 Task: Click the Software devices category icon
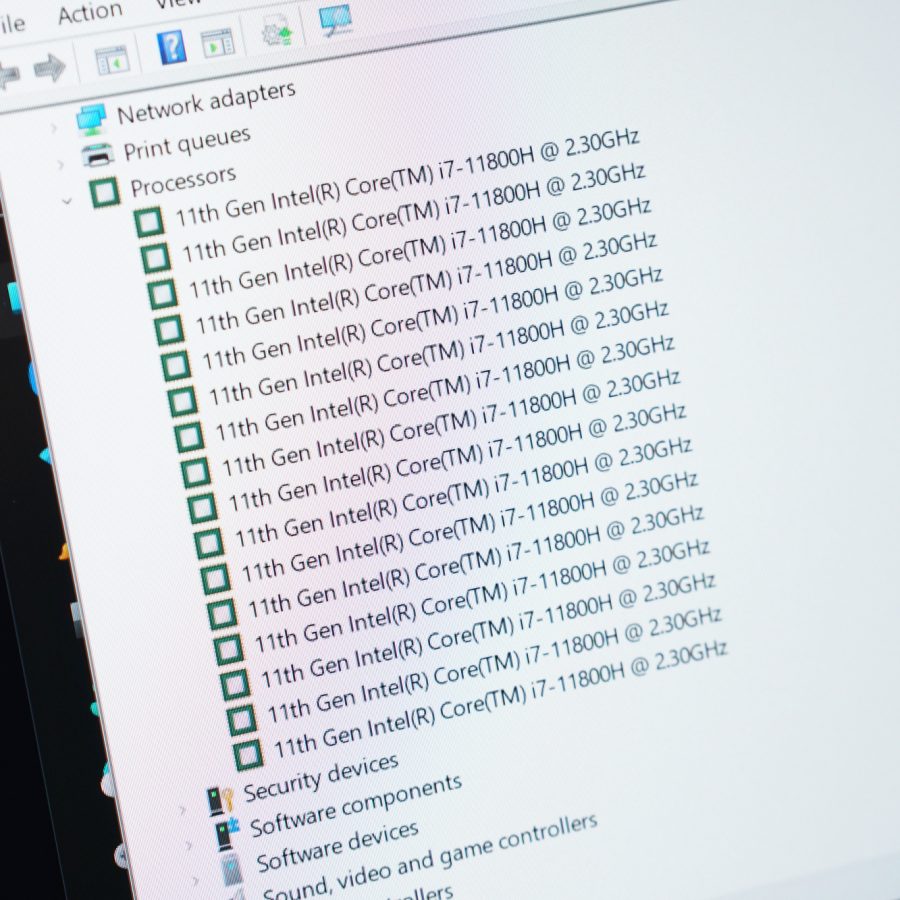(x=232, y=868)
